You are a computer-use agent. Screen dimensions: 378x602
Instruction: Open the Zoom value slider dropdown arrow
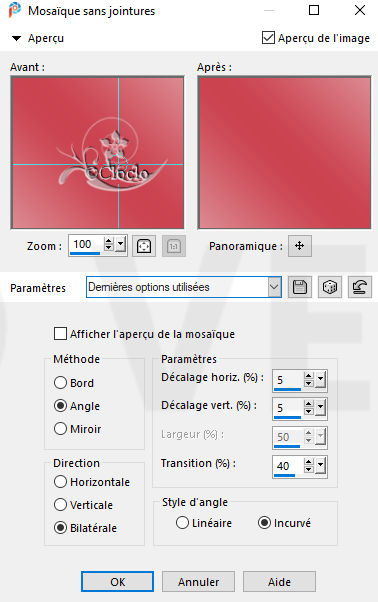[121, 245]
